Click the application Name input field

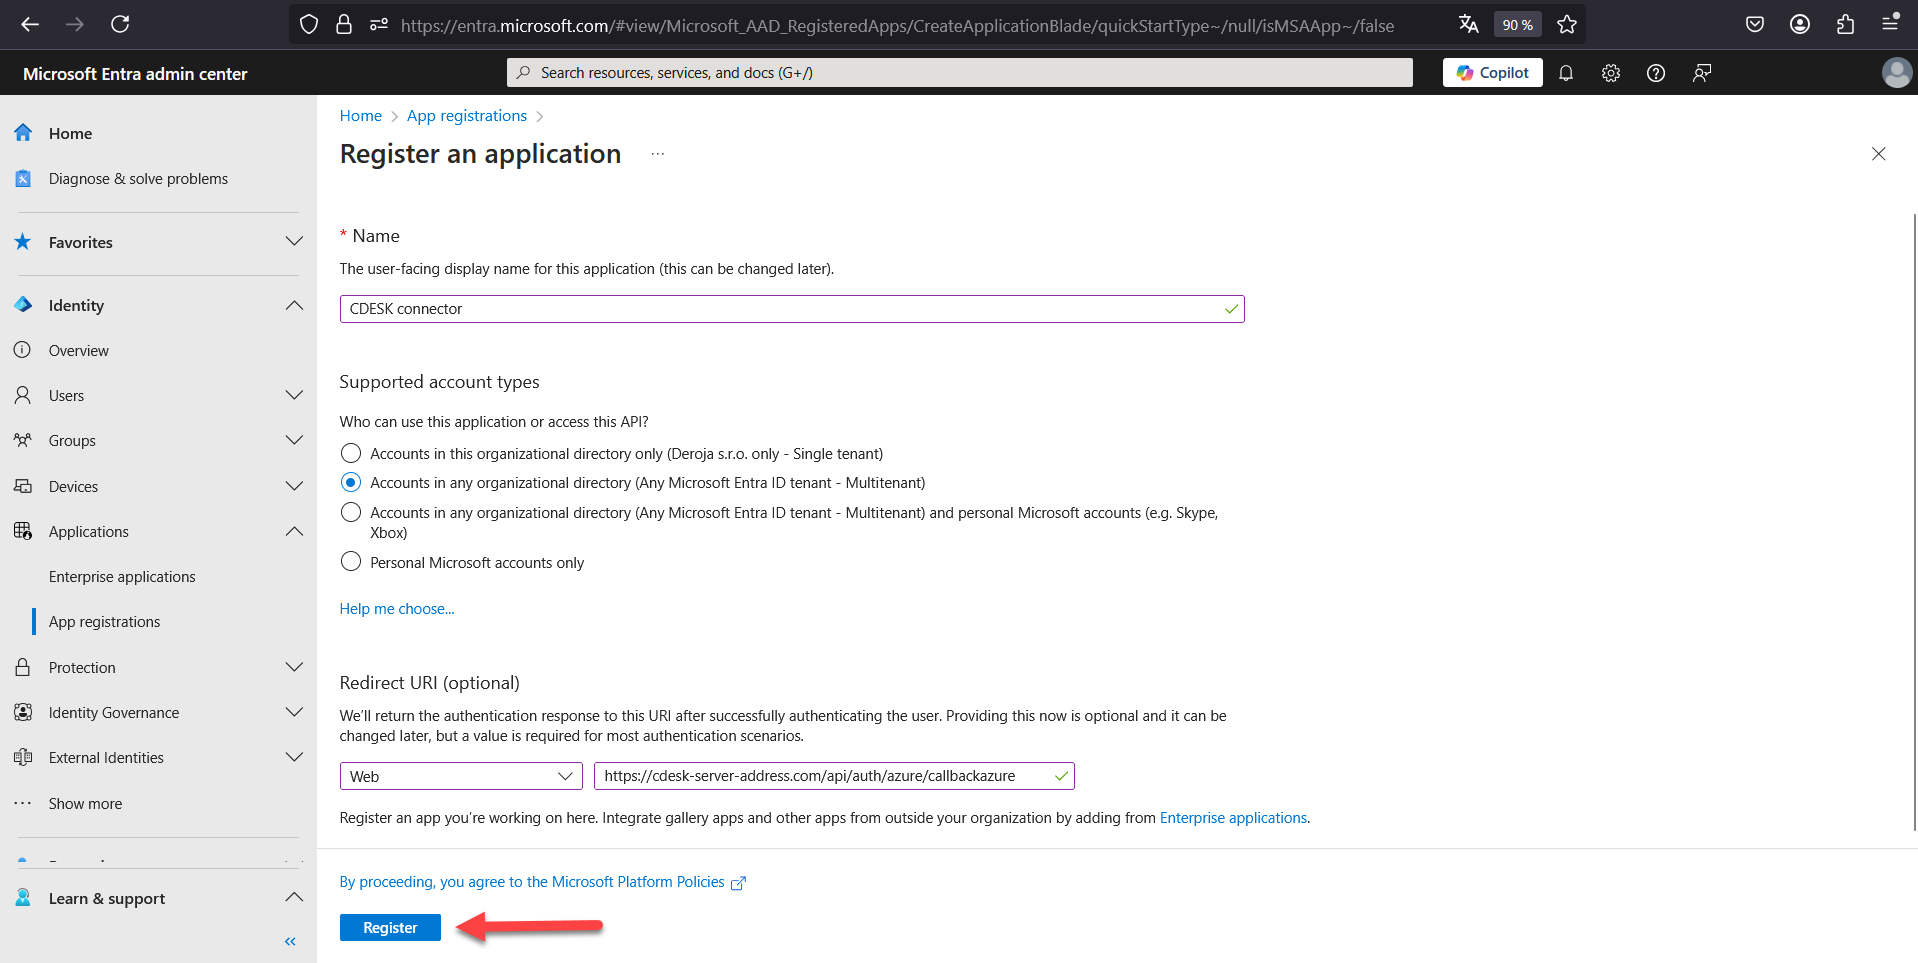(x=792, y=309)
